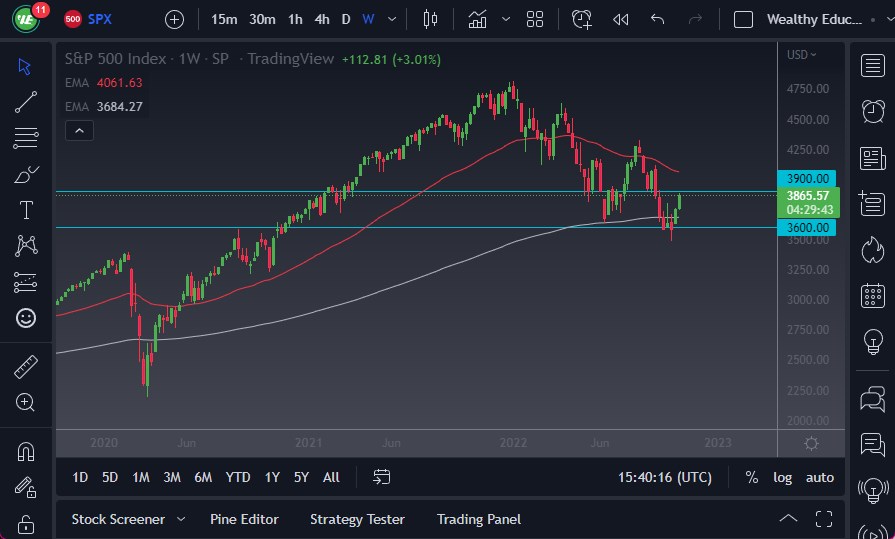Image resolution: width=895 pixels, height=539 pixels.
Task: Toggle the log scale option
Action: click(x=783, y=477)
